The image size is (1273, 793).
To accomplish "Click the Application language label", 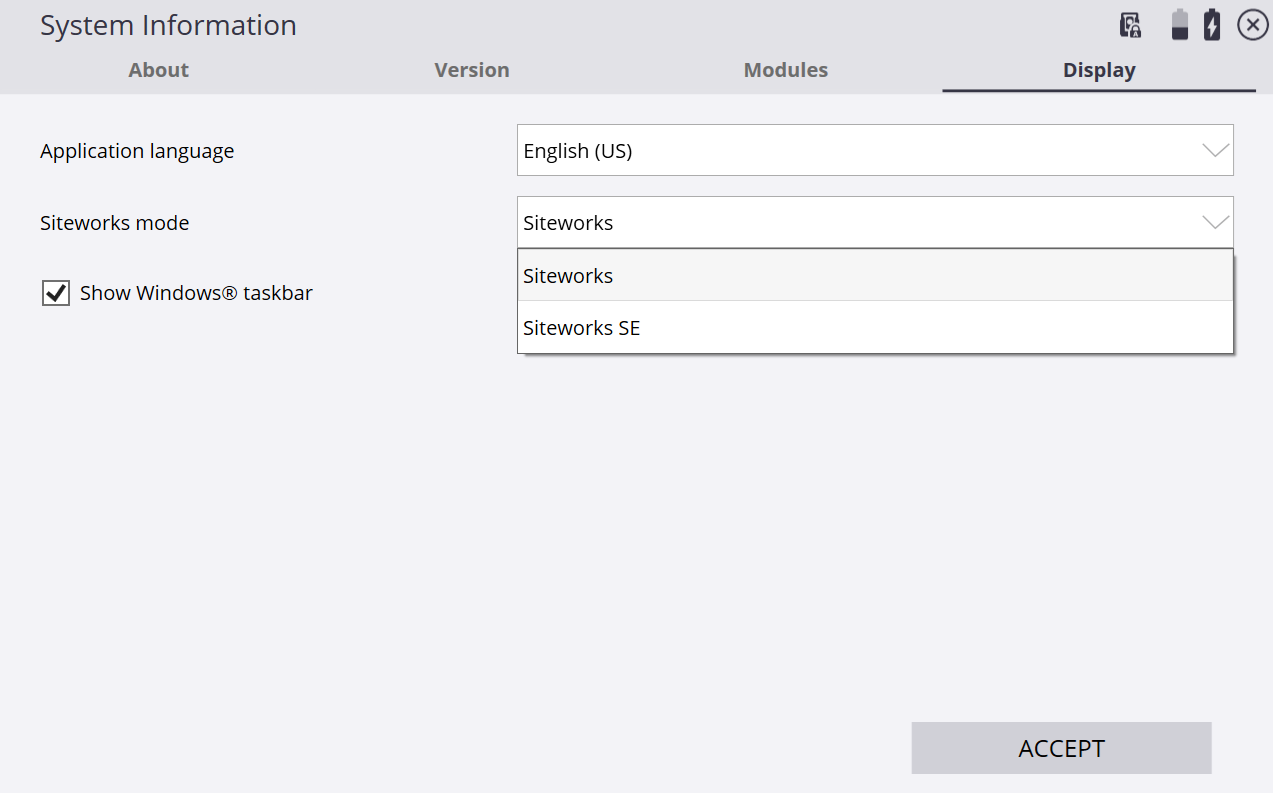I will click(x=137, y=151).
